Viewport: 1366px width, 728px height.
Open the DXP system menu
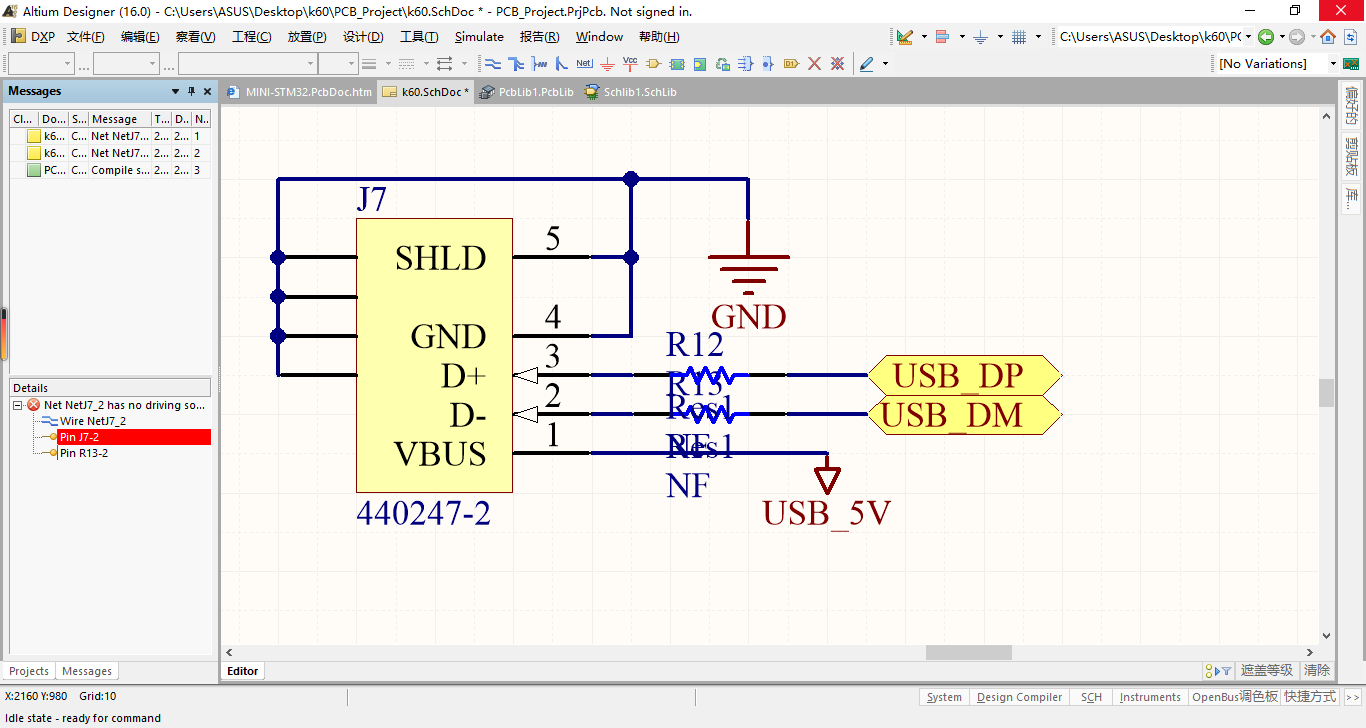32,37
